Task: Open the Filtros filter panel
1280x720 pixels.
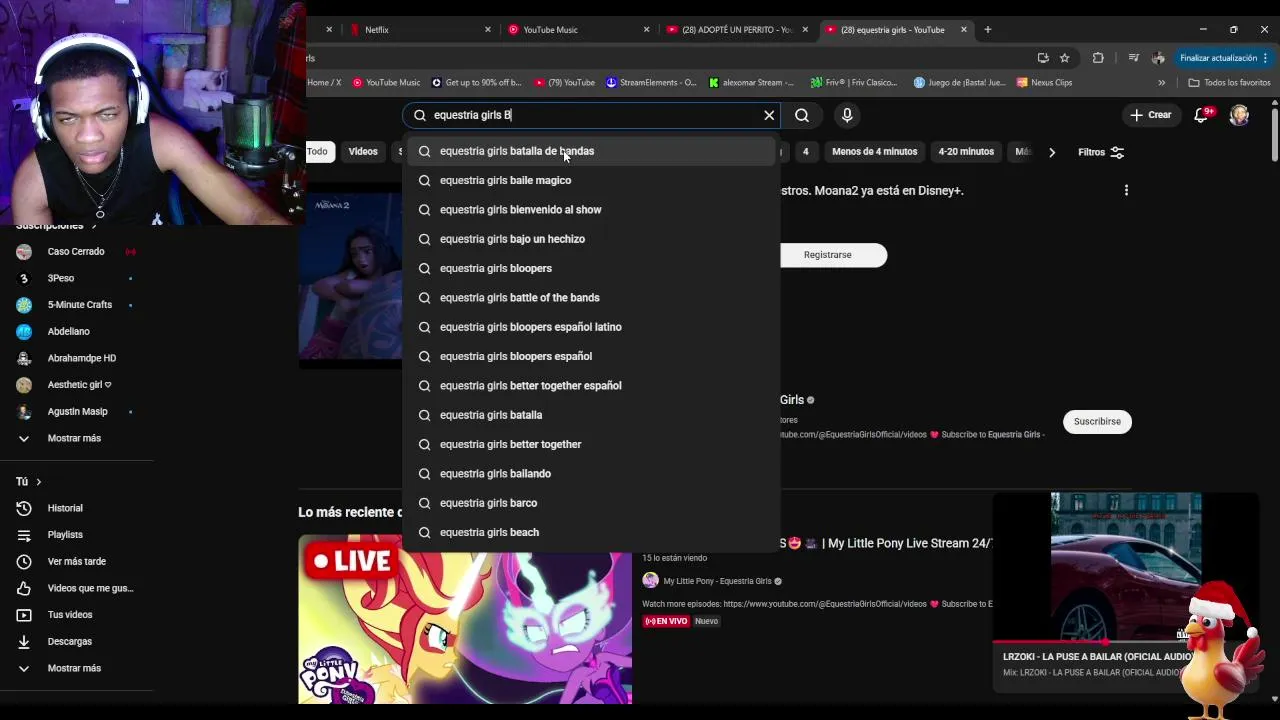Action: (x=1101, y=152)
